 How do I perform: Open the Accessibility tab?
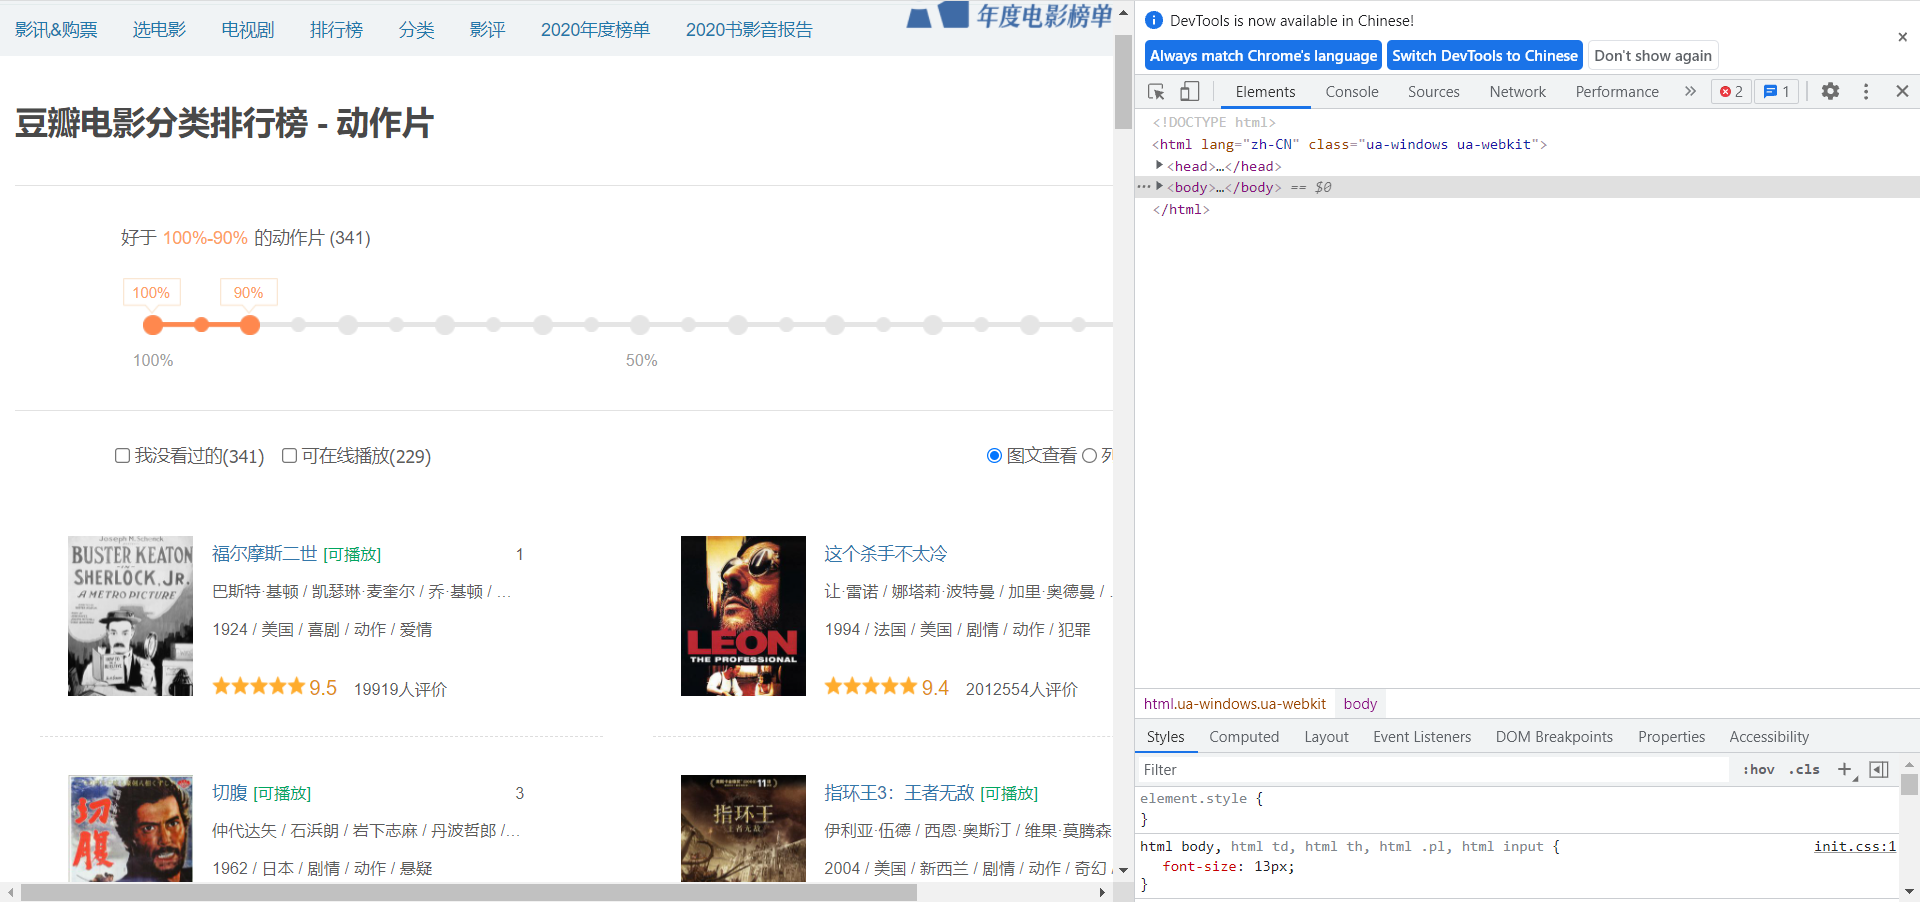point(1769,737)
